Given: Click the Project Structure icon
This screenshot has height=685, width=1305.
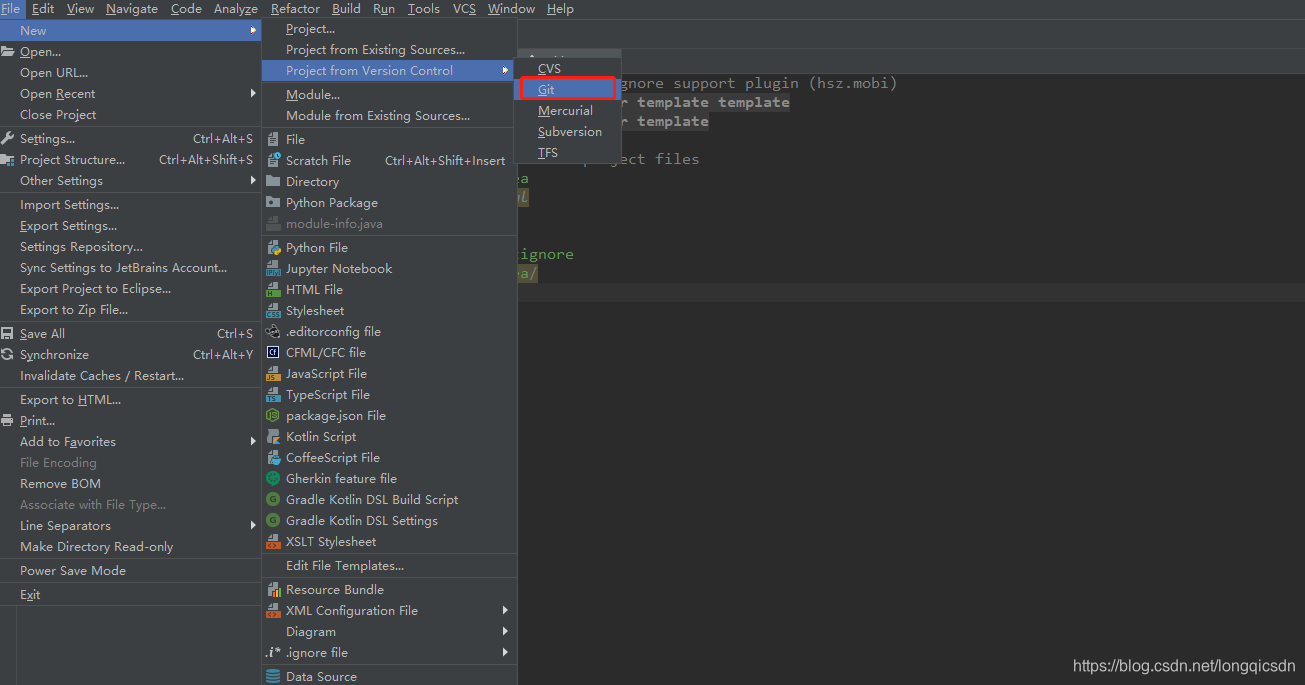Looking at the screenshot, I should pos(8,160).
